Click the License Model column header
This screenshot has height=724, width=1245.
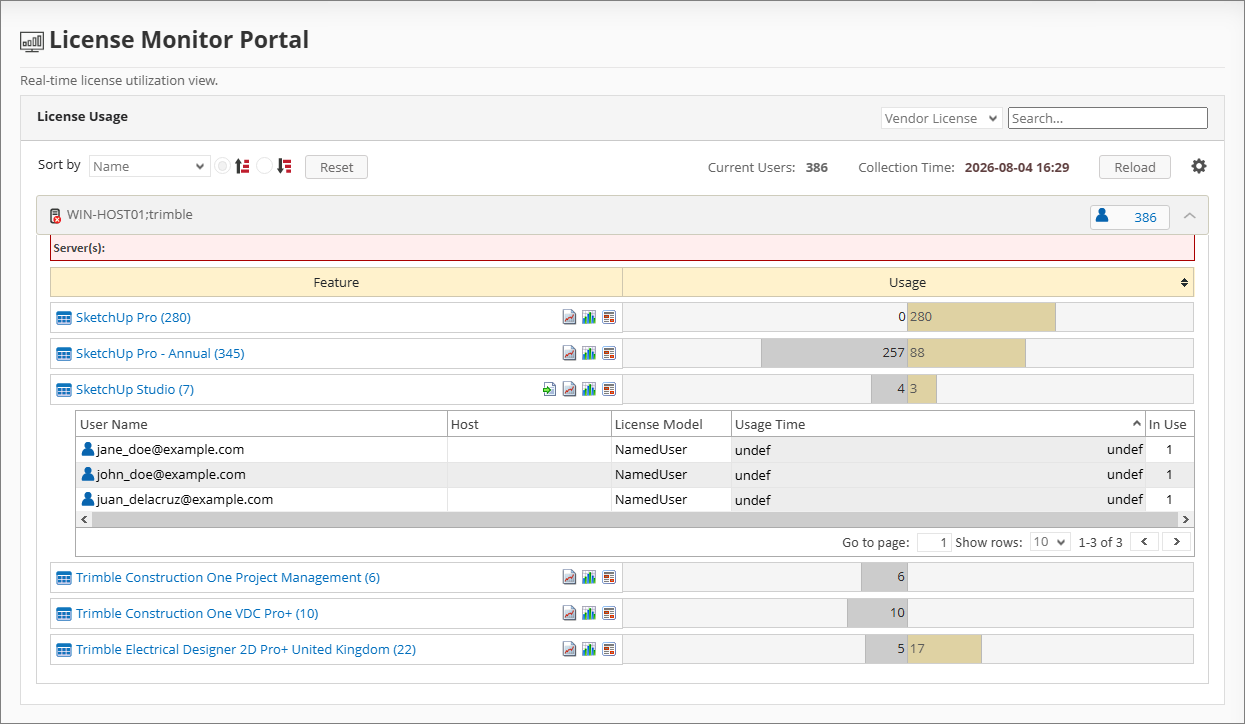(x=672, y=424)
